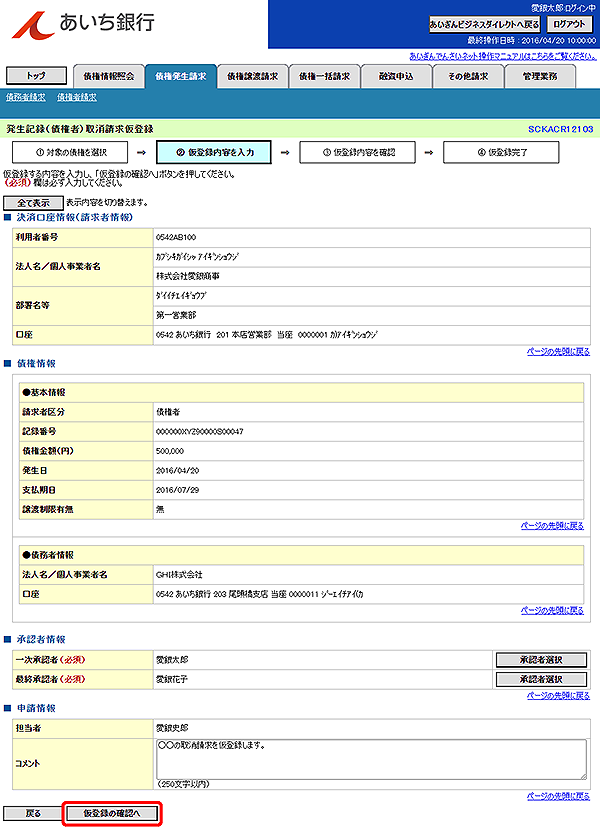
Task: Click the ●基本情報 header row
Action: (301, 393)
